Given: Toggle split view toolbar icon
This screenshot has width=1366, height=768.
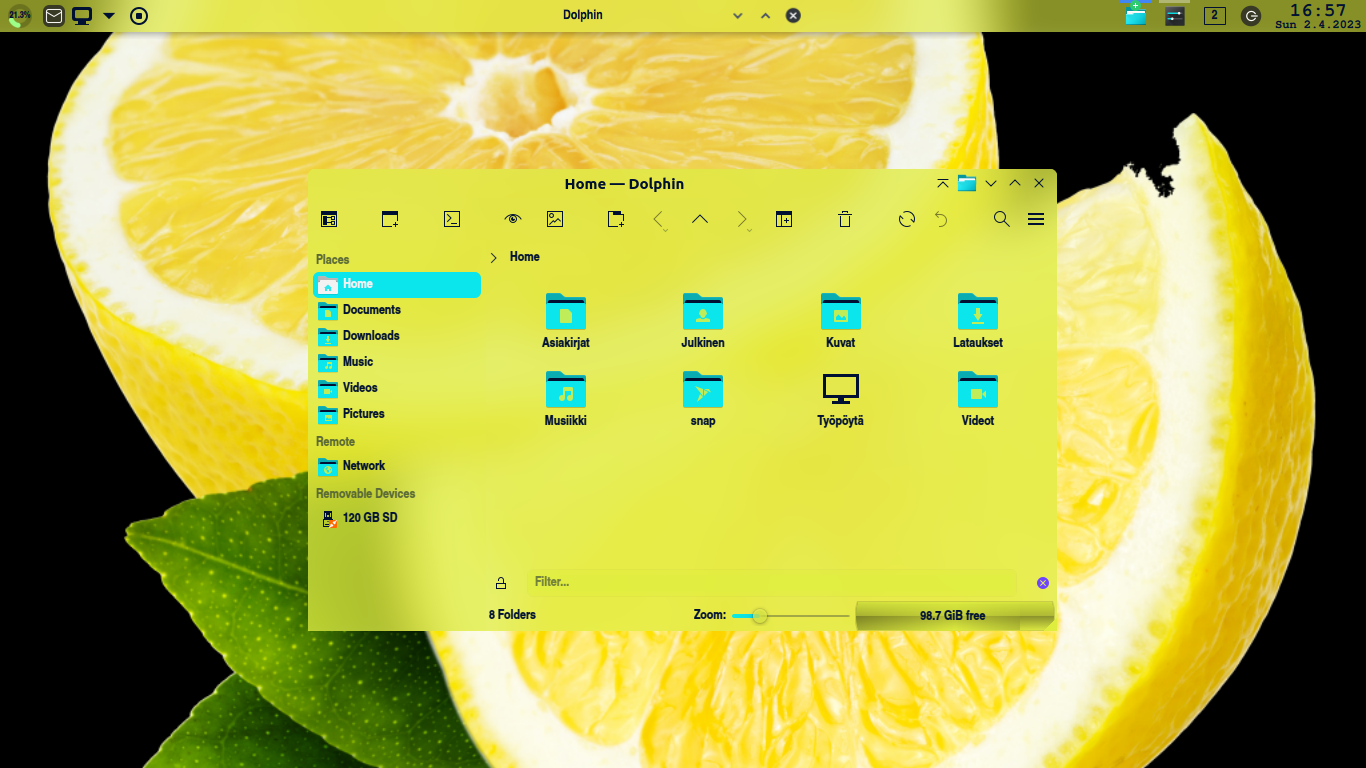Looking at the screenshot, I should click(784, 219).
